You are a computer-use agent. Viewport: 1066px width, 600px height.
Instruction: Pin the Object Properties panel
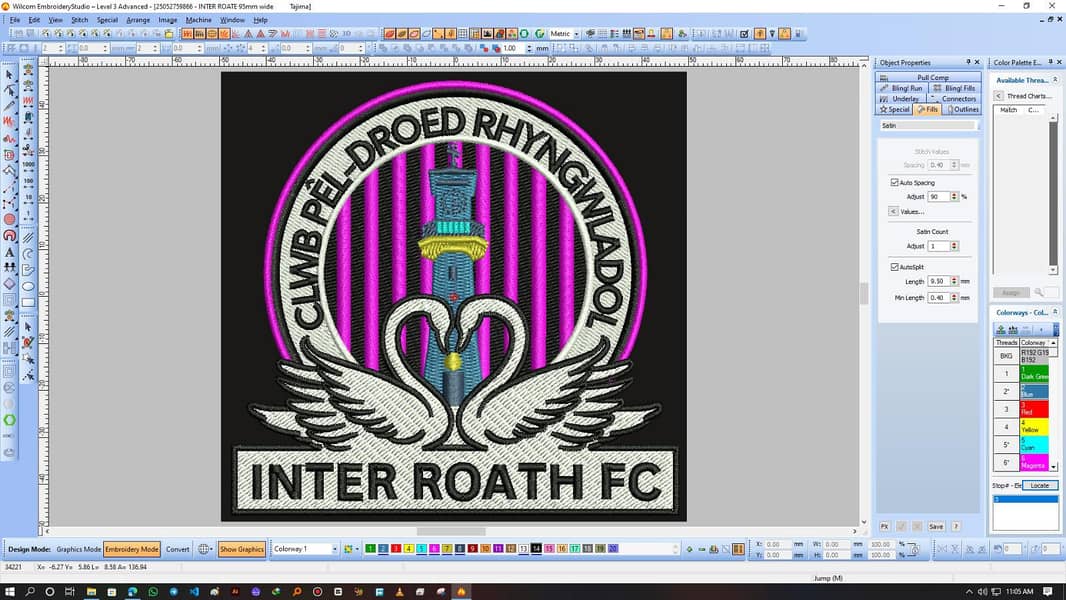coord(968,63)
